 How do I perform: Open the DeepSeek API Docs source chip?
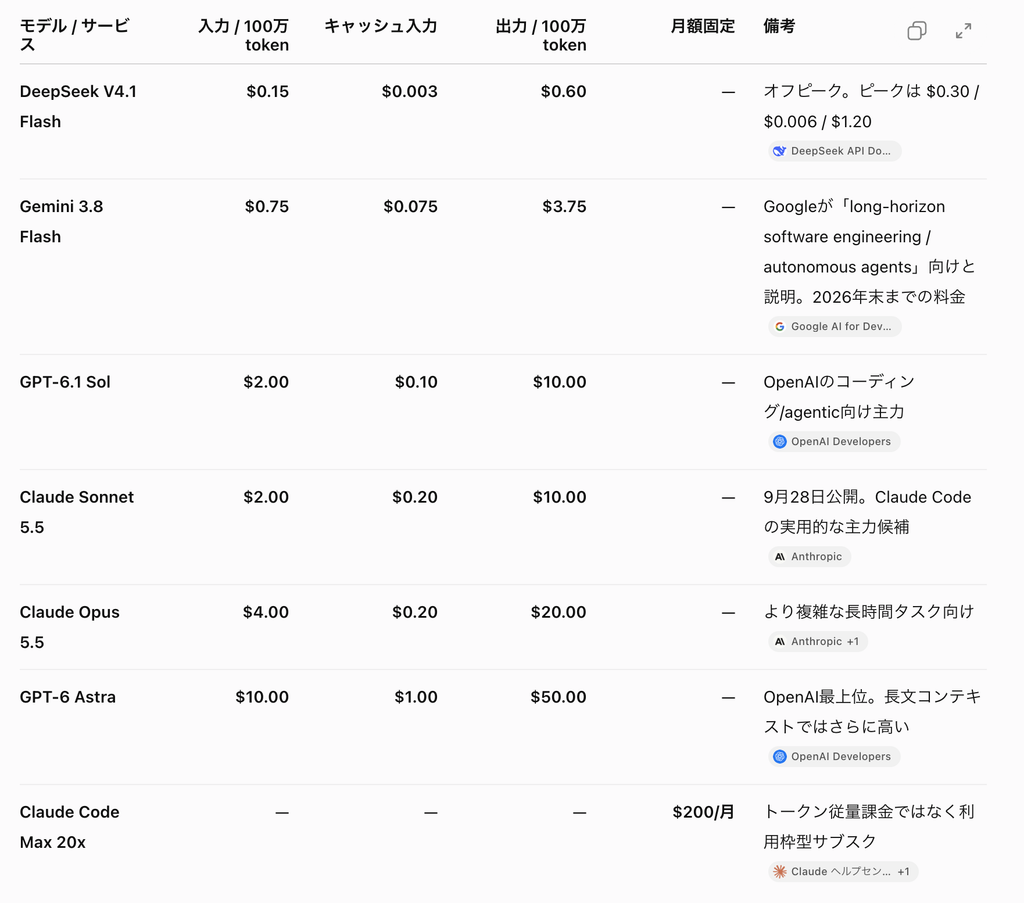(x=835, y=151)
